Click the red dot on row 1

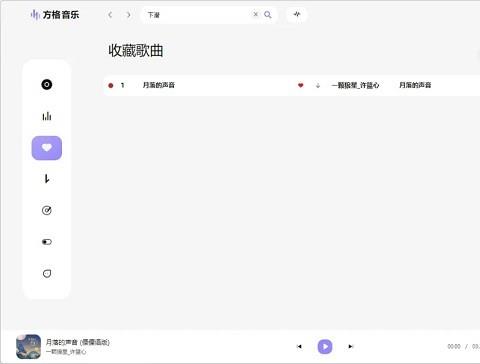(x=111, y=85)
